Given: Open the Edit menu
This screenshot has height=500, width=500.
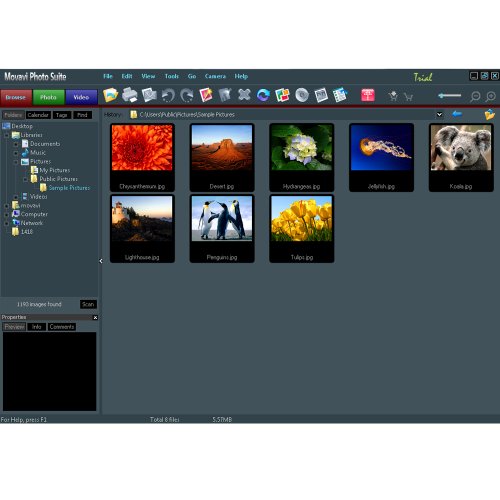Looking at the screenshot, I should (x=127, y=76).
